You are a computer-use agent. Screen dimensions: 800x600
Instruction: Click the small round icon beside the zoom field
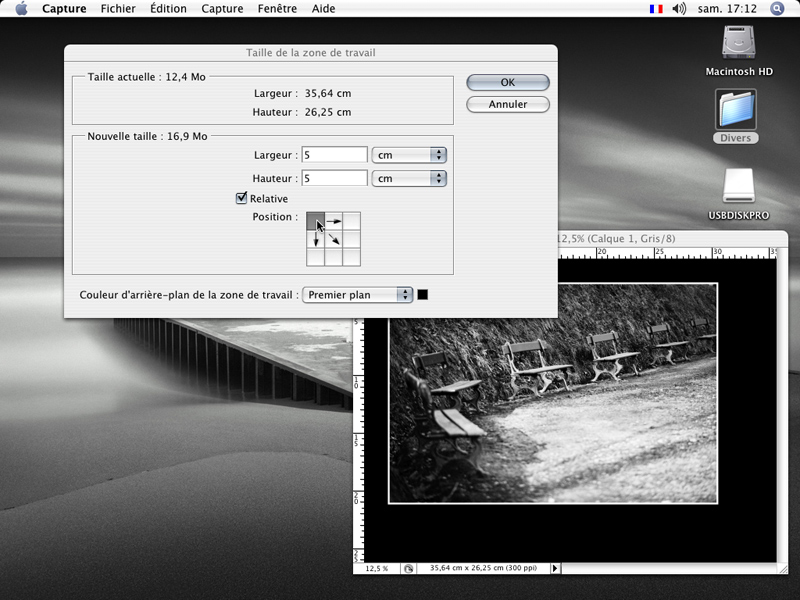tap(409, 568)
